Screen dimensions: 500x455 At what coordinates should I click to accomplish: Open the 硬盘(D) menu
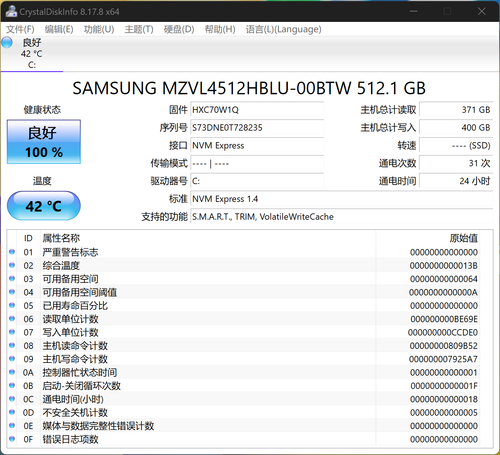179,29
